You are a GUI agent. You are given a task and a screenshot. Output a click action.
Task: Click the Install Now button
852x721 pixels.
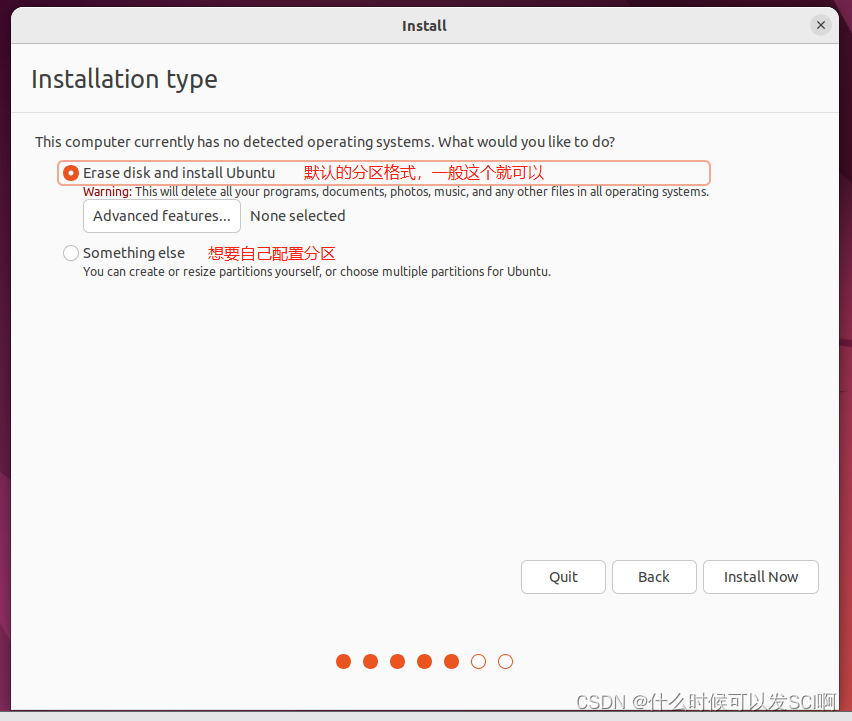(x=761, y=577)
